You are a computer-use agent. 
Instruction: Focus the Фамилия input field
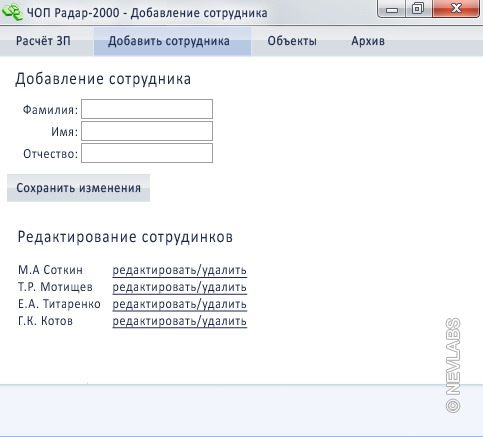(x=147, y=109)
